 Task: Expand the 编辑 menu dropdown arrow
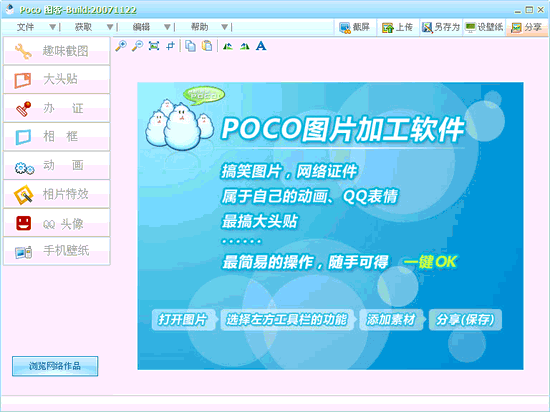point(168,27)
